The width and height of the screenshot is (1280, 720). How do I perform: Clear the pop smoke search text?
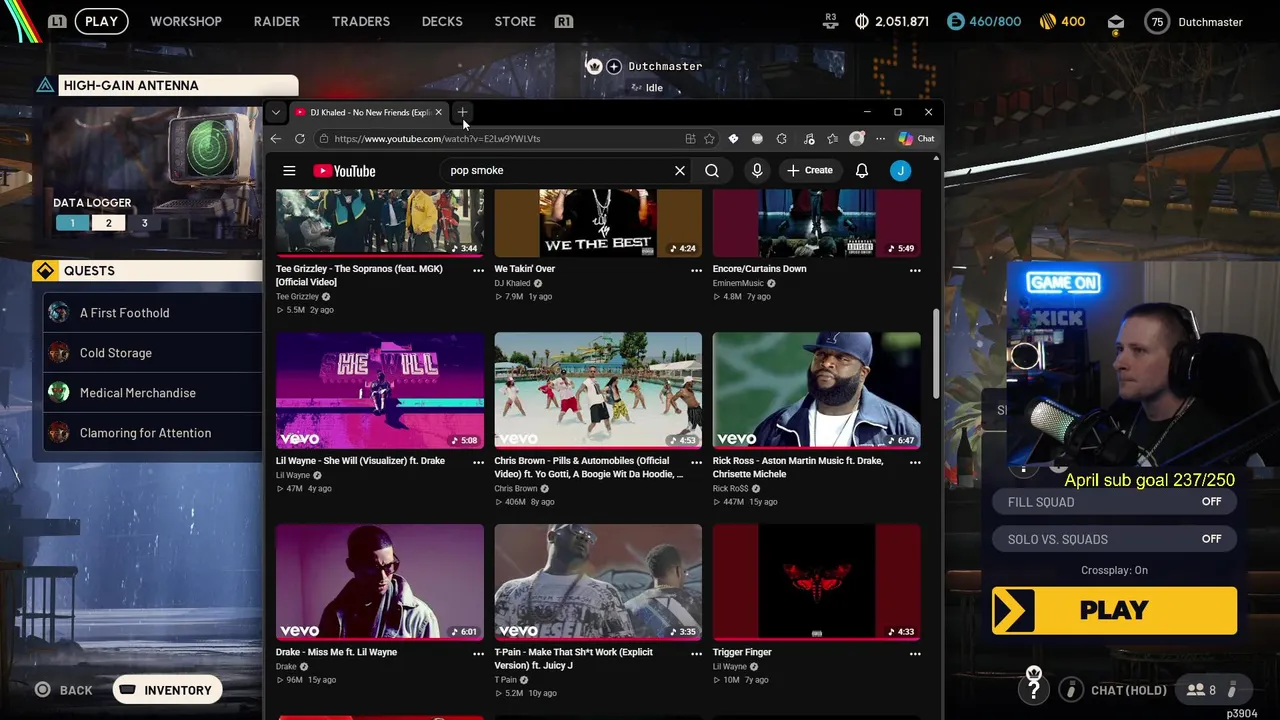[x=680, y=171]
